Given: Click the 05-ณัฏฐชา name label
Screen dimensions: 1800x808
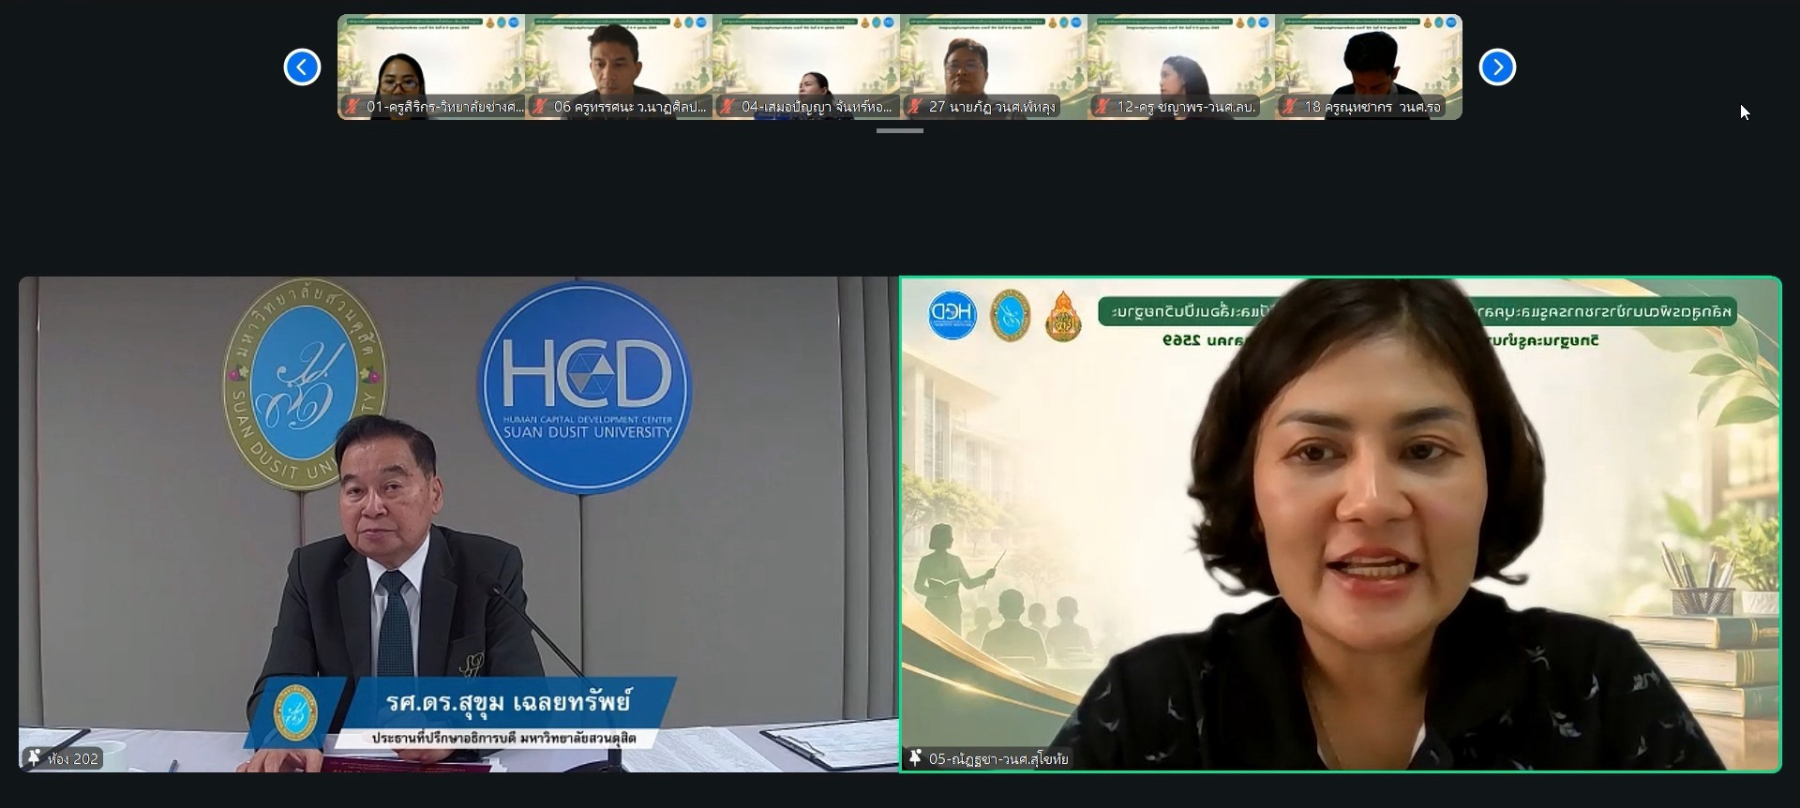Looking at the screenshot, I should (998, 759).
